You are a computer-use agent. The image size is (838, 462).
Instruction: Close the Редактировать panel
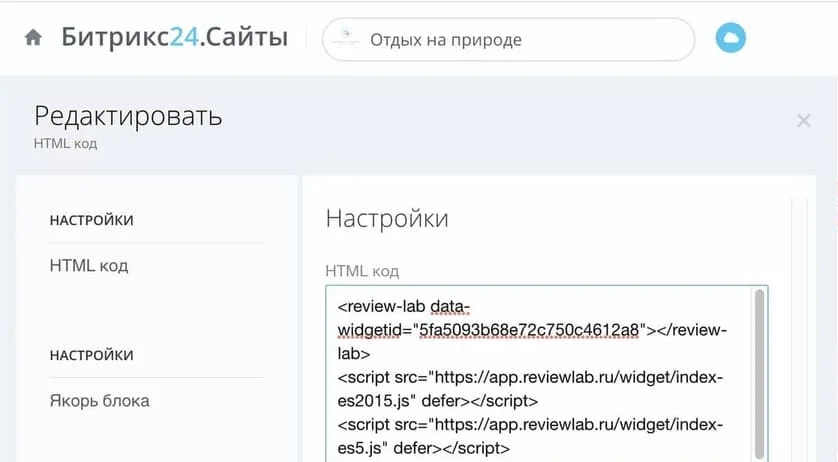pyautogui.click(x=803, y=120)
